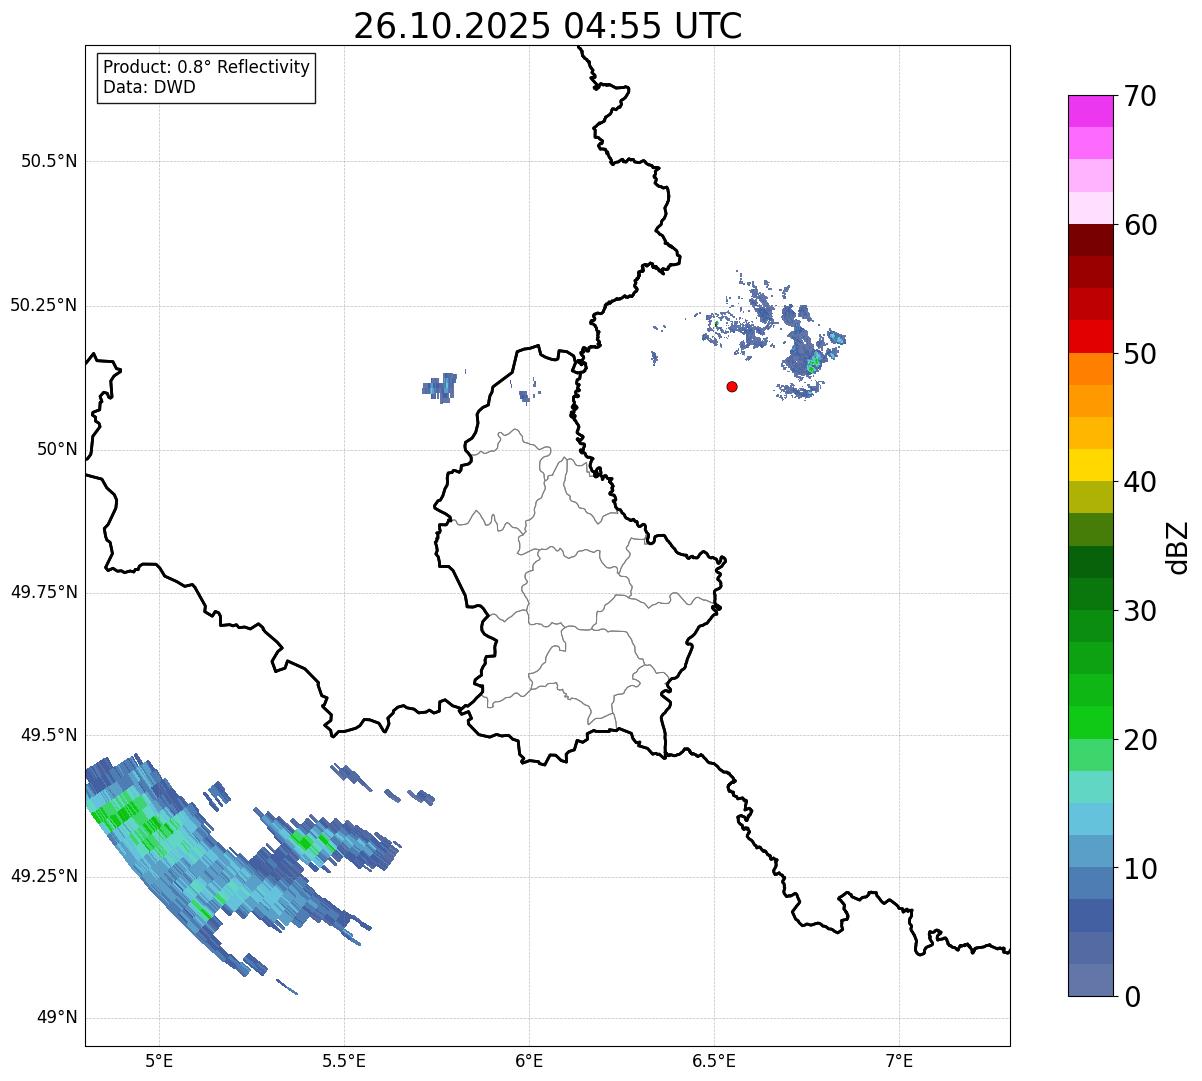Viewport: 1202px width, 1081px height.
Task: Pick the orange swatch below 50 dBZ
Action: click(1090, 369)
